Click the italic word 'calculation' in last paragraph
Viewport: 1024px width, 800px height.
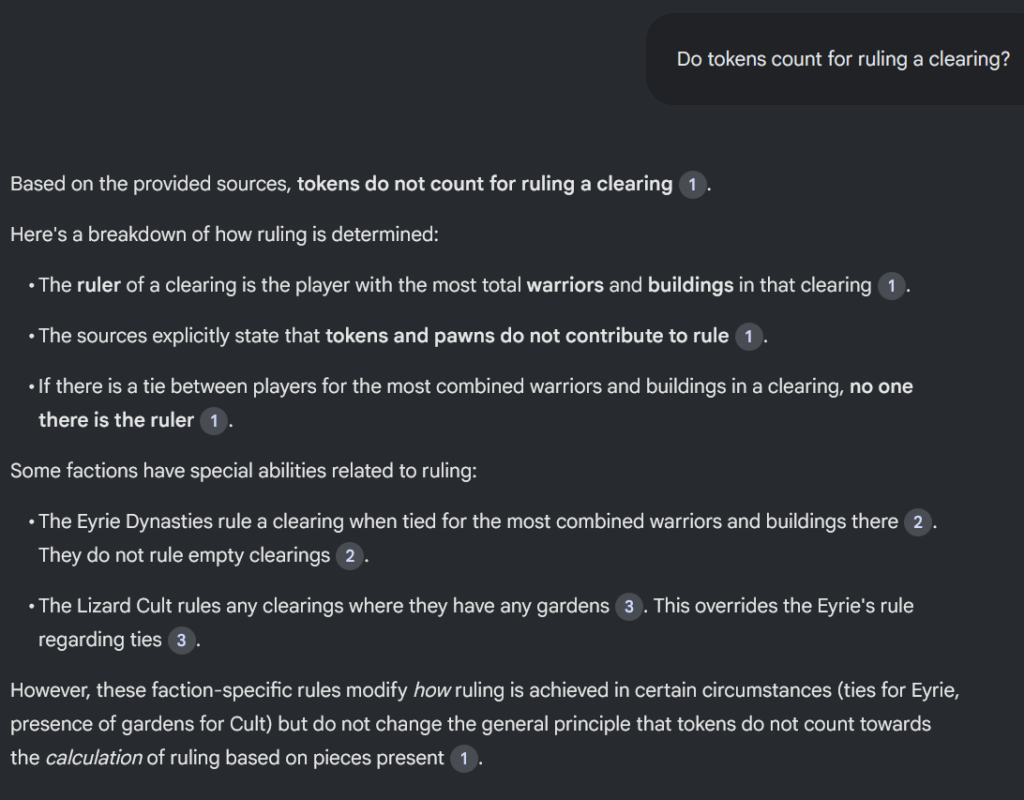pos(93,758)
